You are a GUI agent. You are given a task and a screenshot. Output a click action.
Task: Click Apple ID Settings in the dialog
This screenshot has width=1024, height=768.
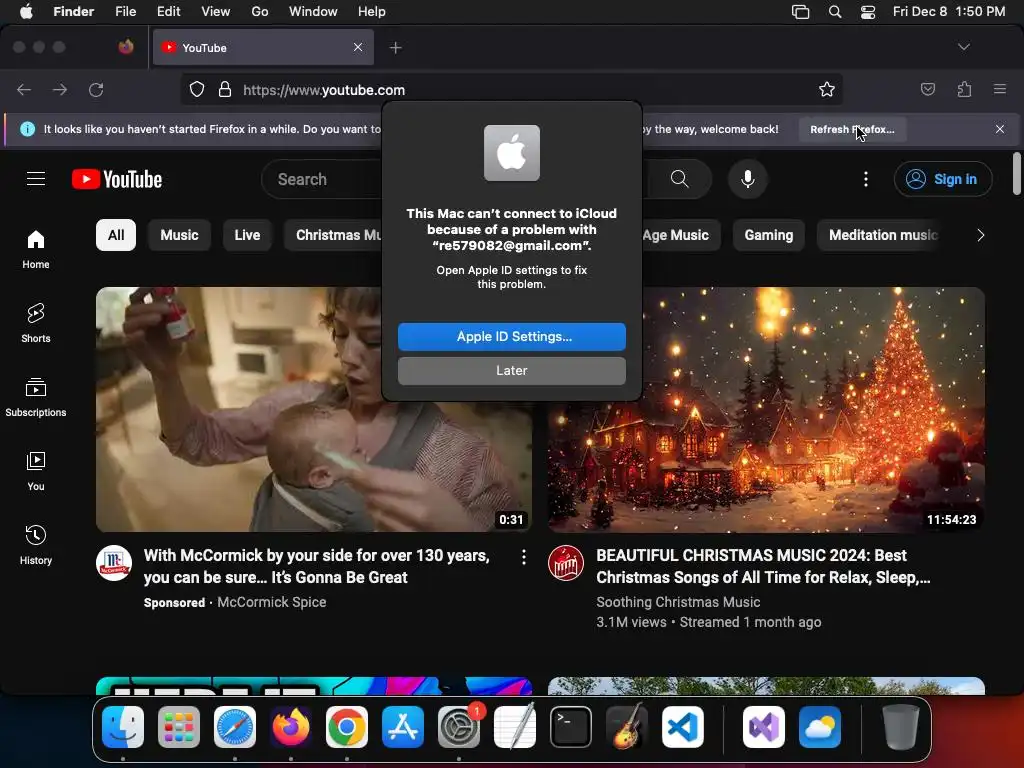click(512, 336)
